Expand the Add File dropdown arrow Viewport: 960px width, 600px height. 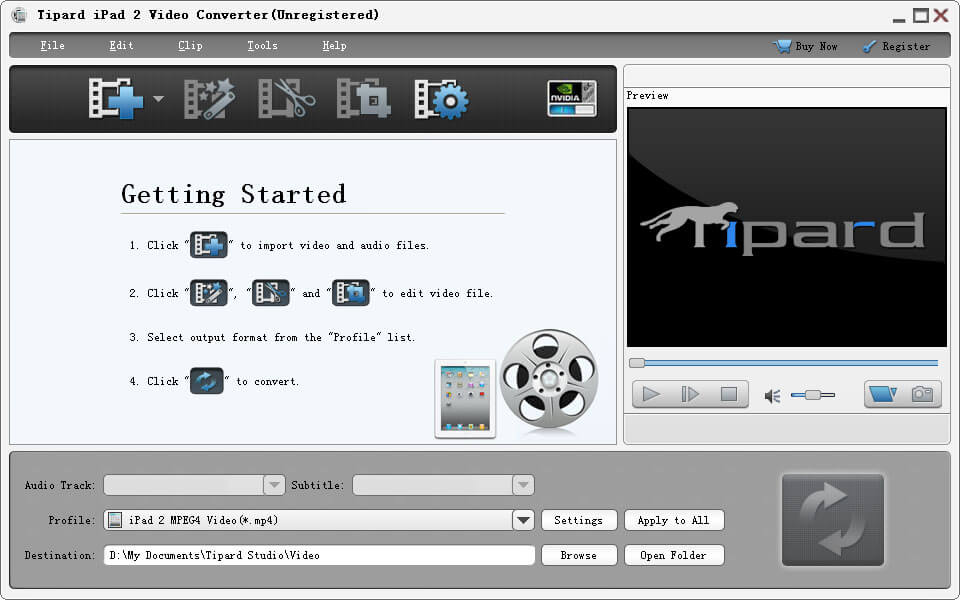pos(158,99)
